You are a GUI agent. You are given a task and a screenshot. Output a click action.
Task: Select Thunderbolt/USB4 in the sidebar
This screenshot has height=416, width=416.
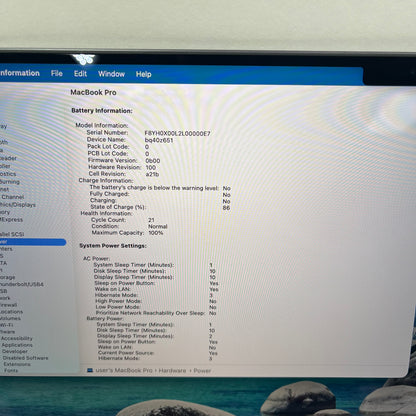(x=22, y=284)
